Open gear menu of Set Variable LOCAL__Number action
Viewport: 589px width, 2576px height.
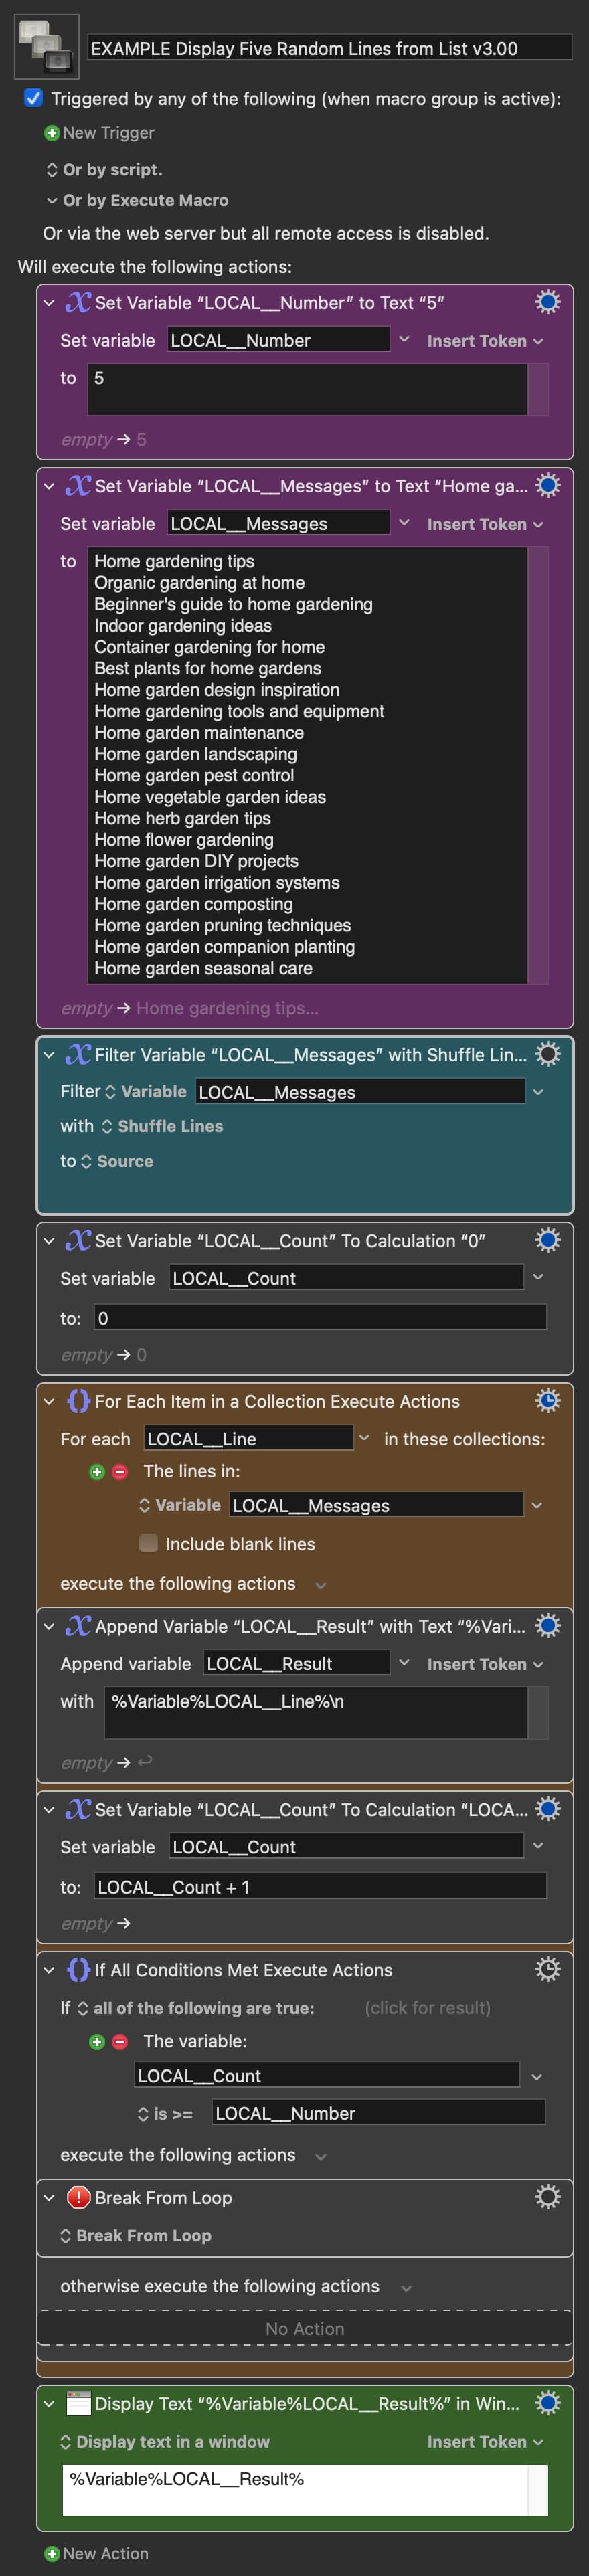pos(547,302)
